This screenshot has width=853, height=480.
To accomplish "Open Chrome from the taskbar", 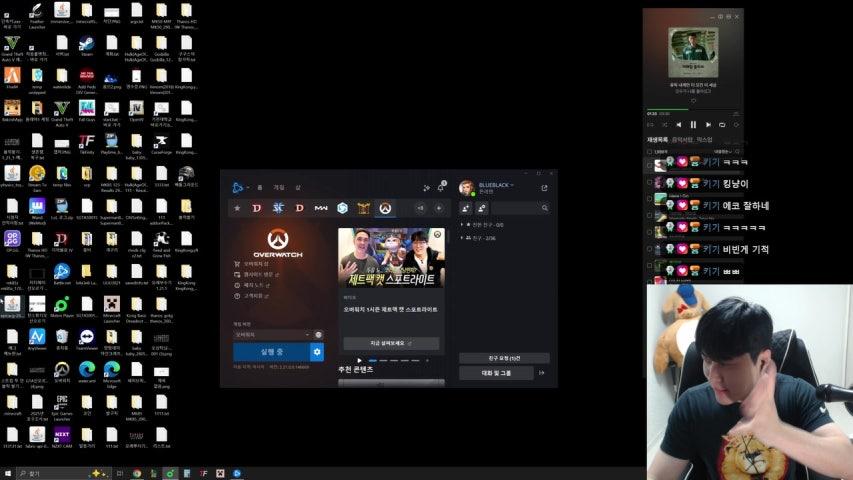I will 137,473.
